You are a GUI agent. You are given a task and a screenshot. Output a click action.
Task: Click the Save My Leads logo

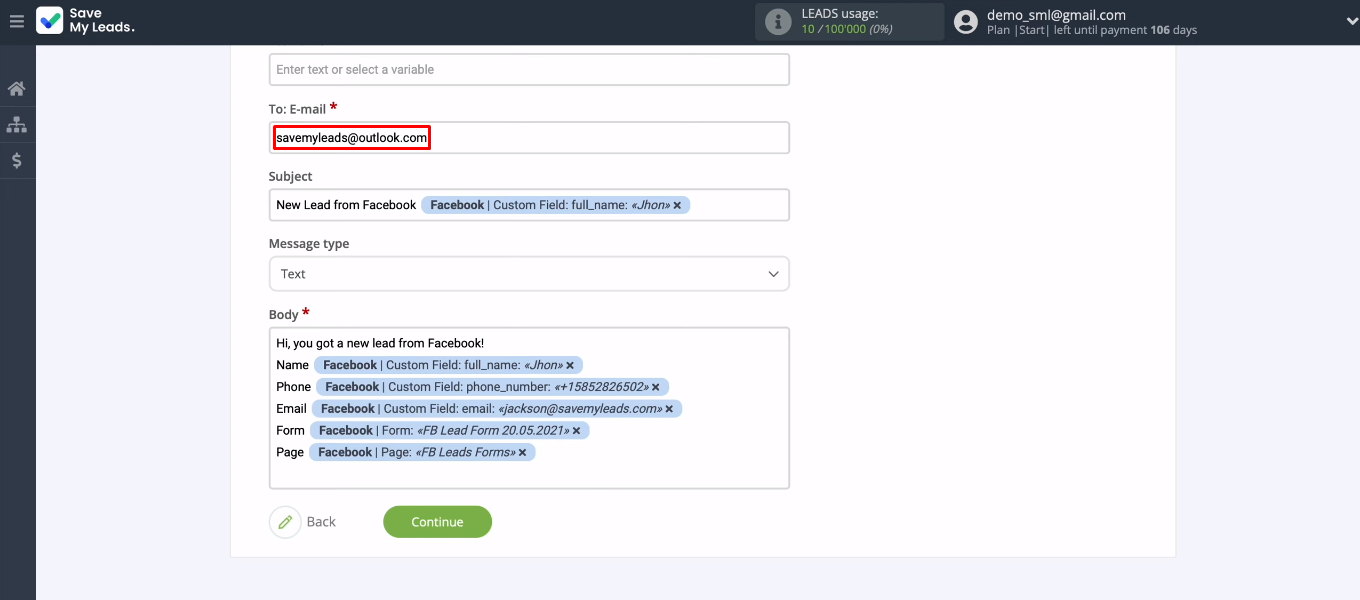pos(85,21)
